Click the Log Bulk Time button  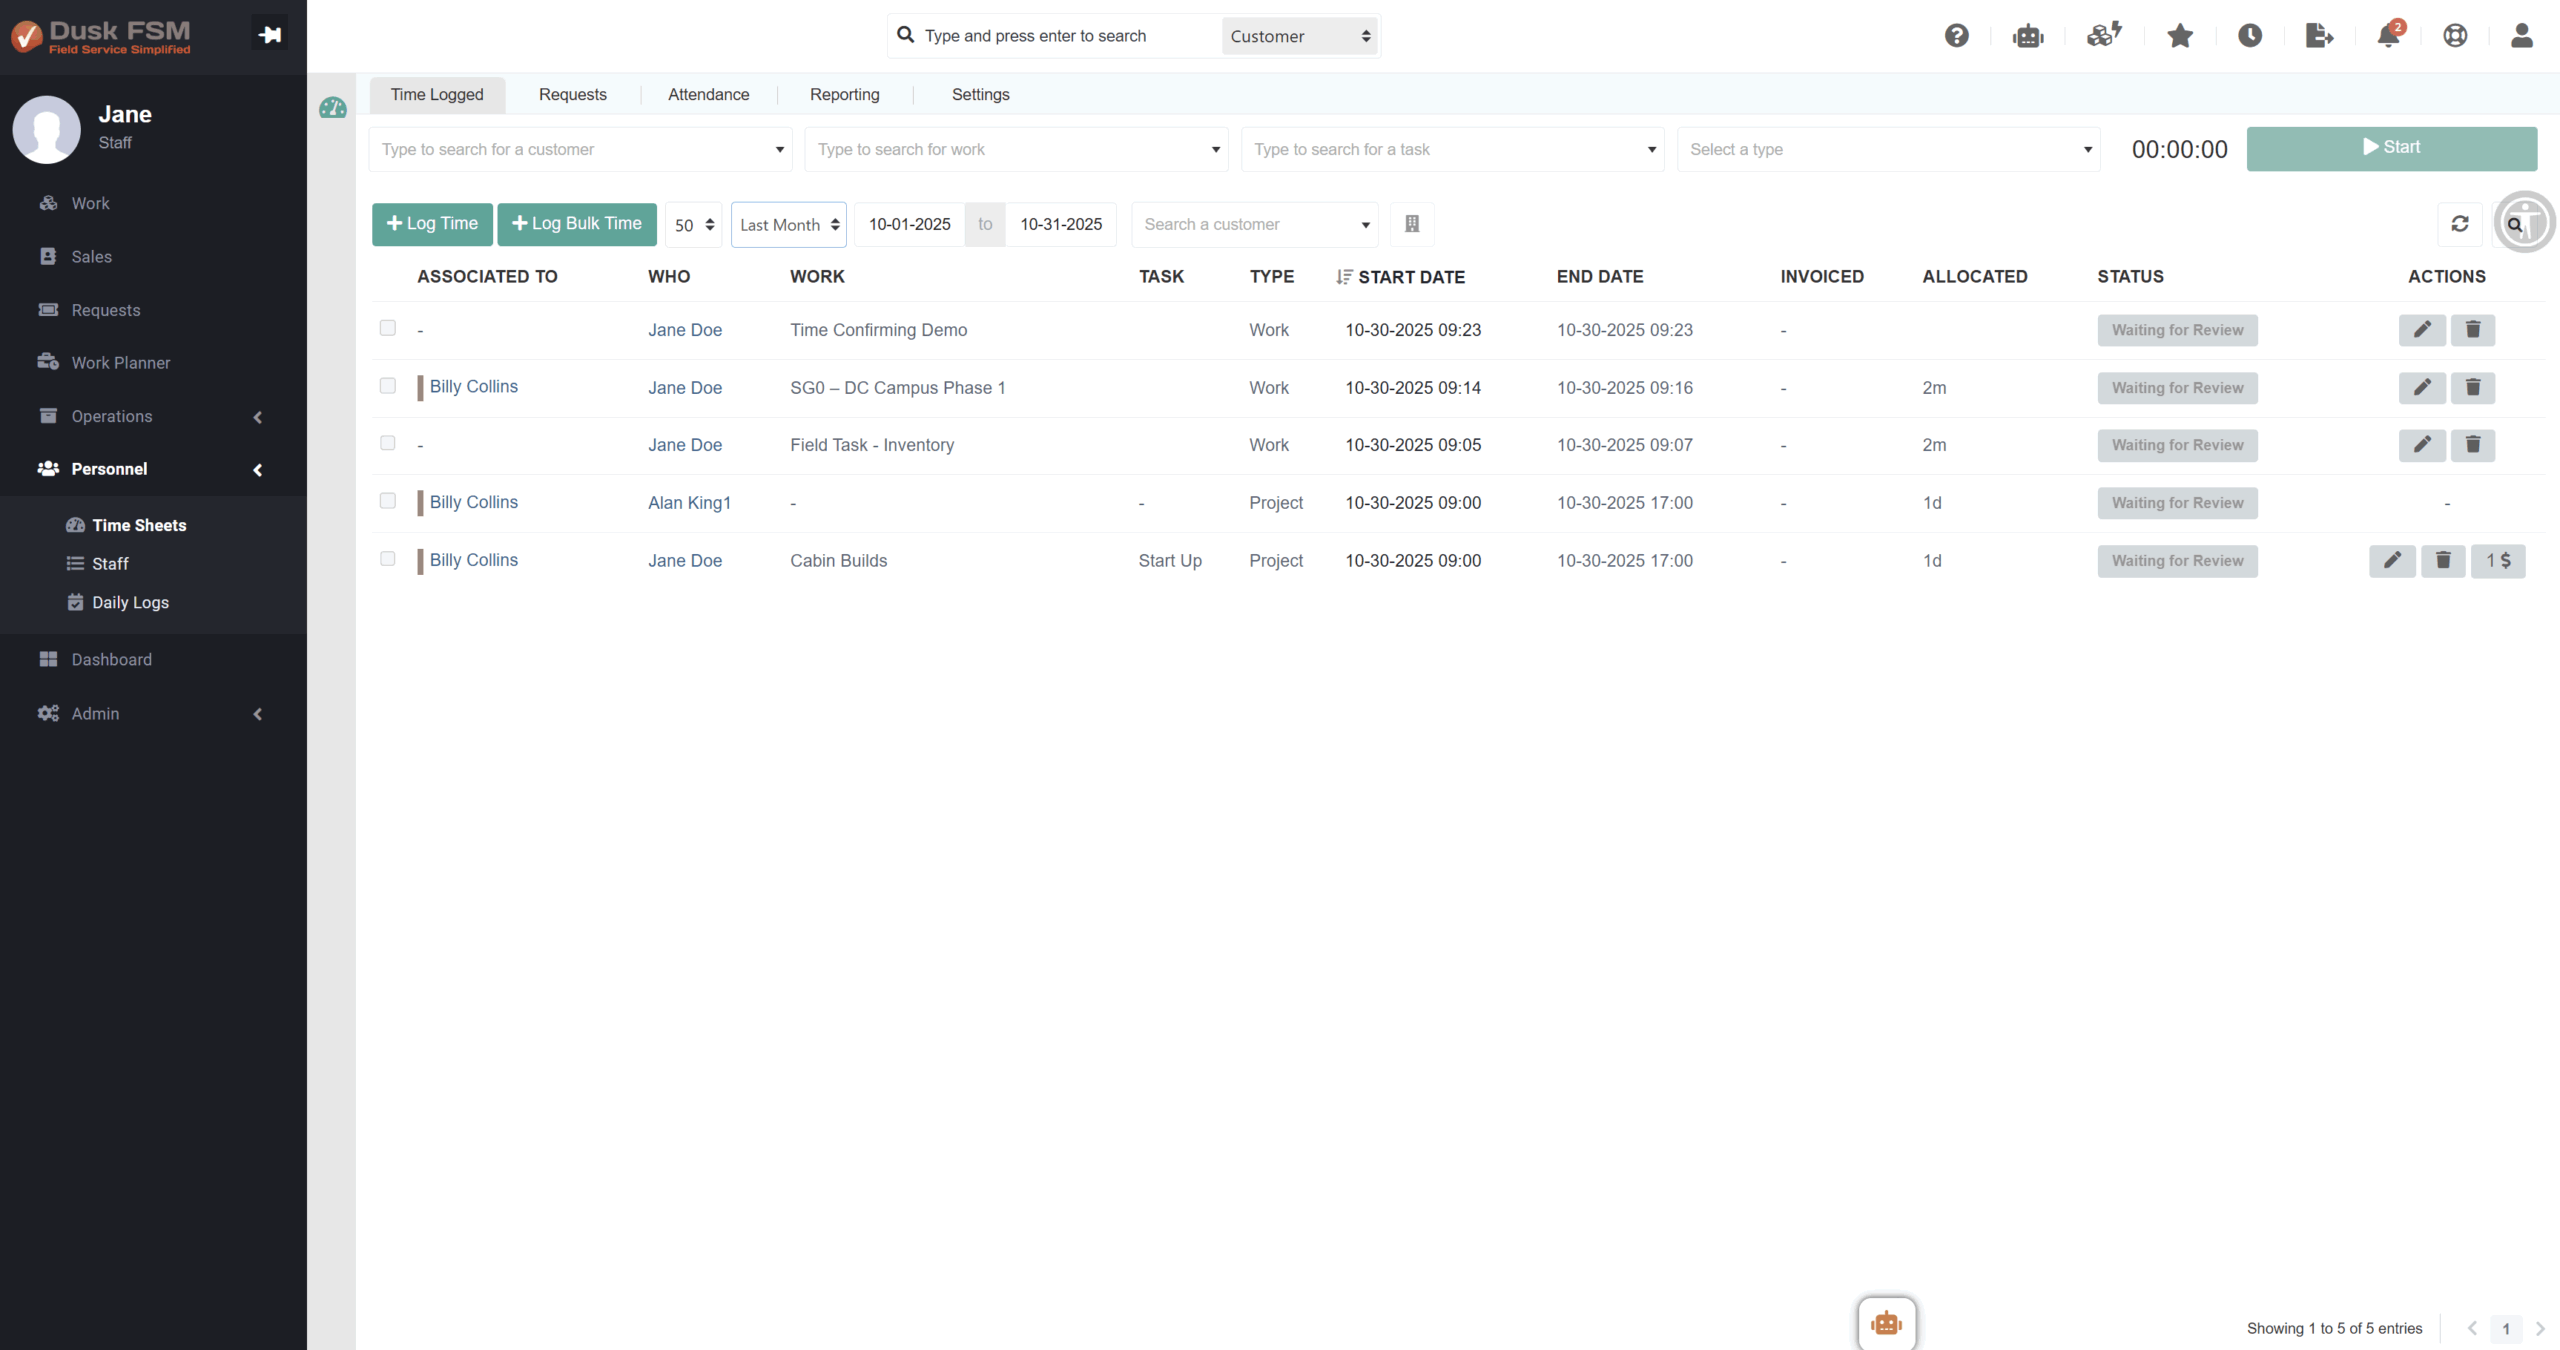click(577, 224)
